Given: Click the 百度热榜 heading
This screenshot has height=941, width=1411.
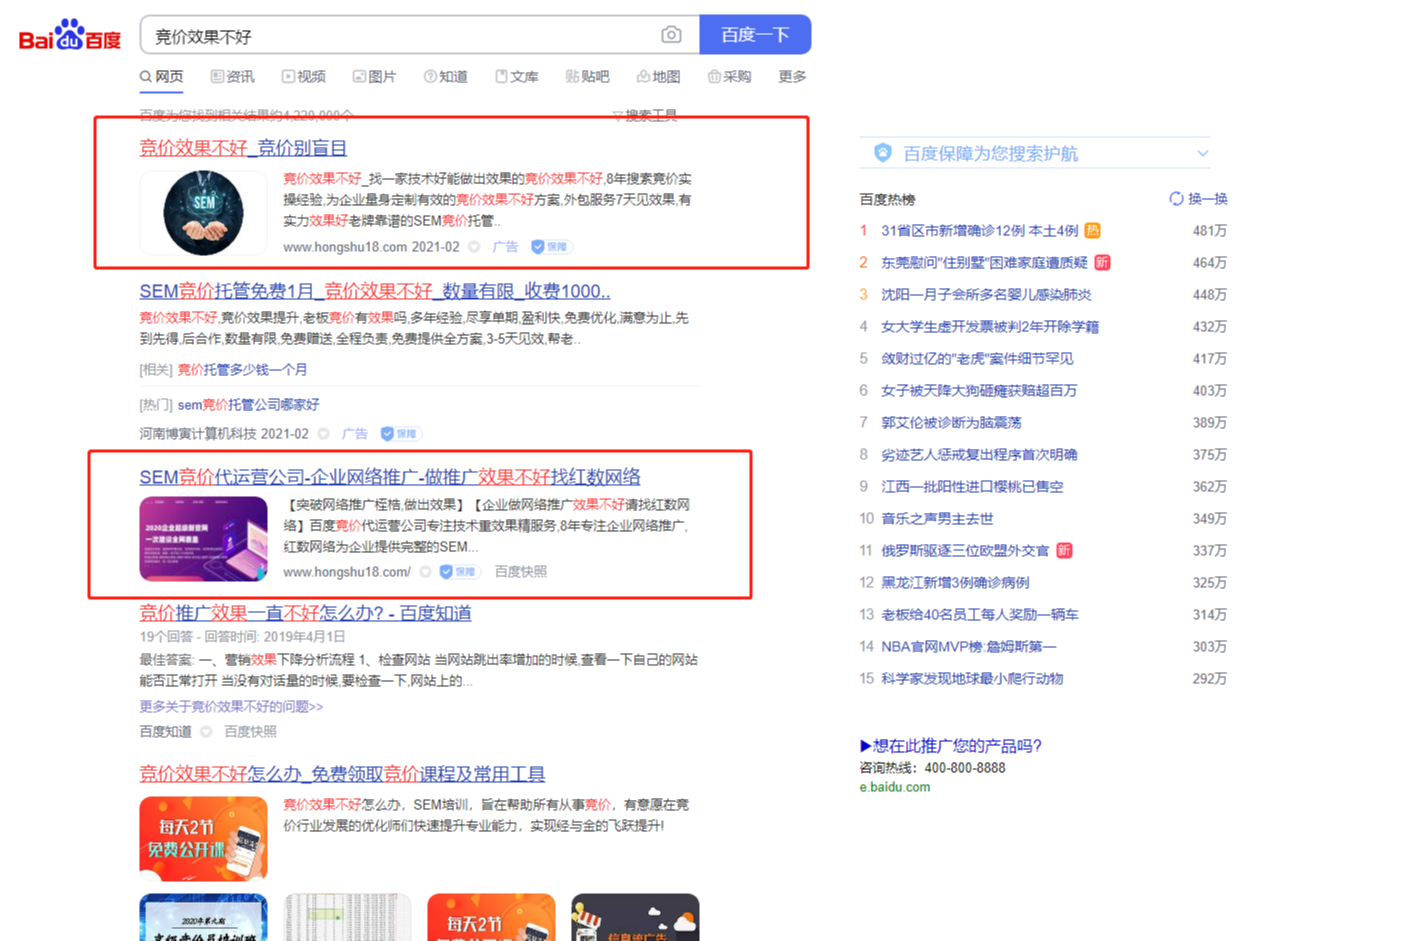Looking at the screenshot, I should 887,200.
